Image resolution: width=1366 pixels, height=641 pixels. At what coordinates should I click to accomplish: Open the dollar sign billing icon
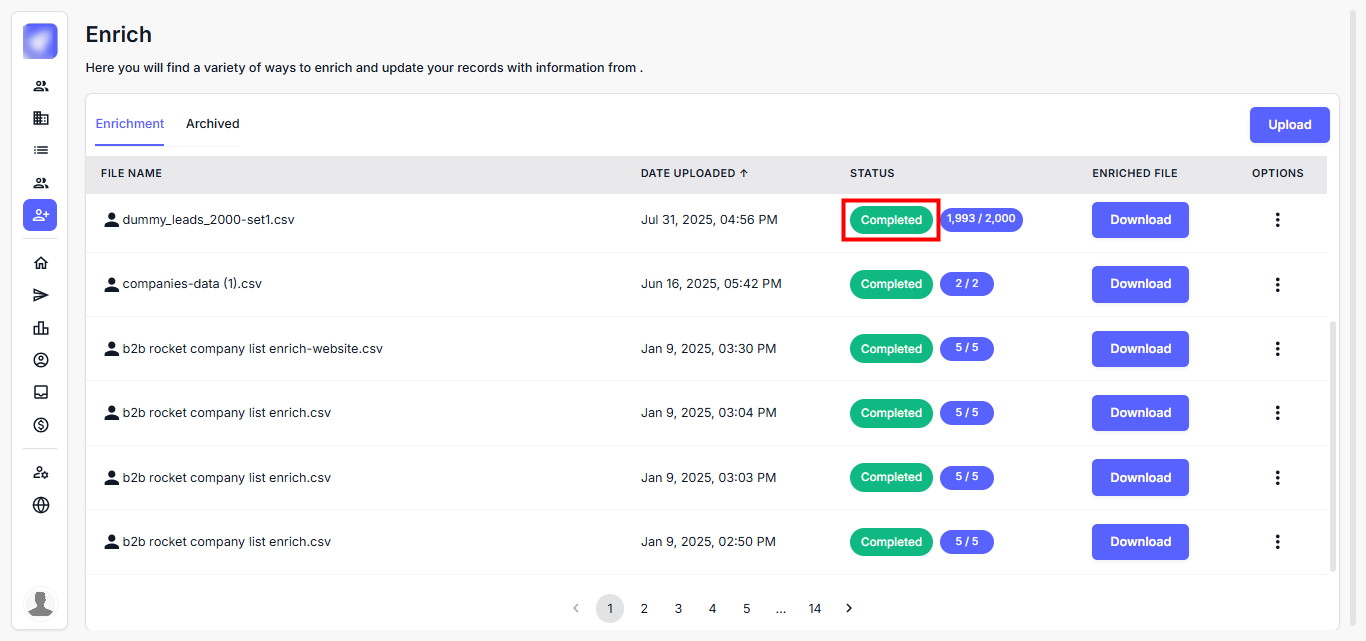[41, 425]
